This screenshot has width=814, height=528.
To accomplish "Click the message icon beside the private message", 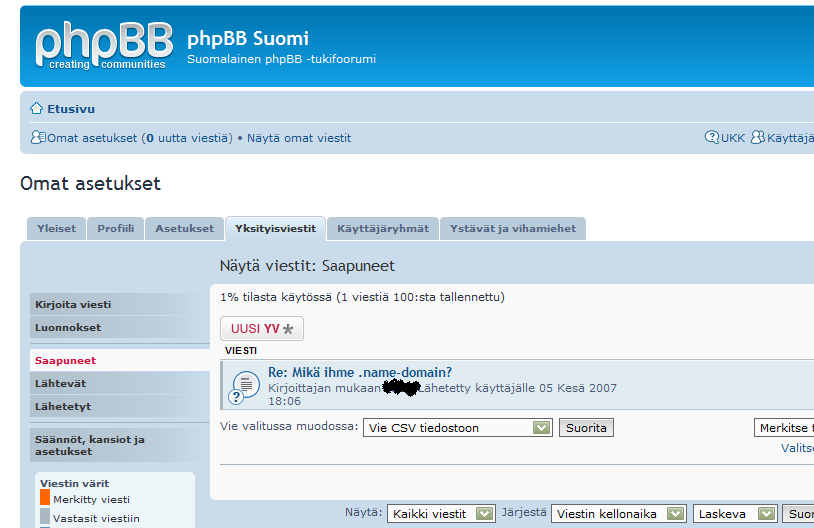I will 245,383.
